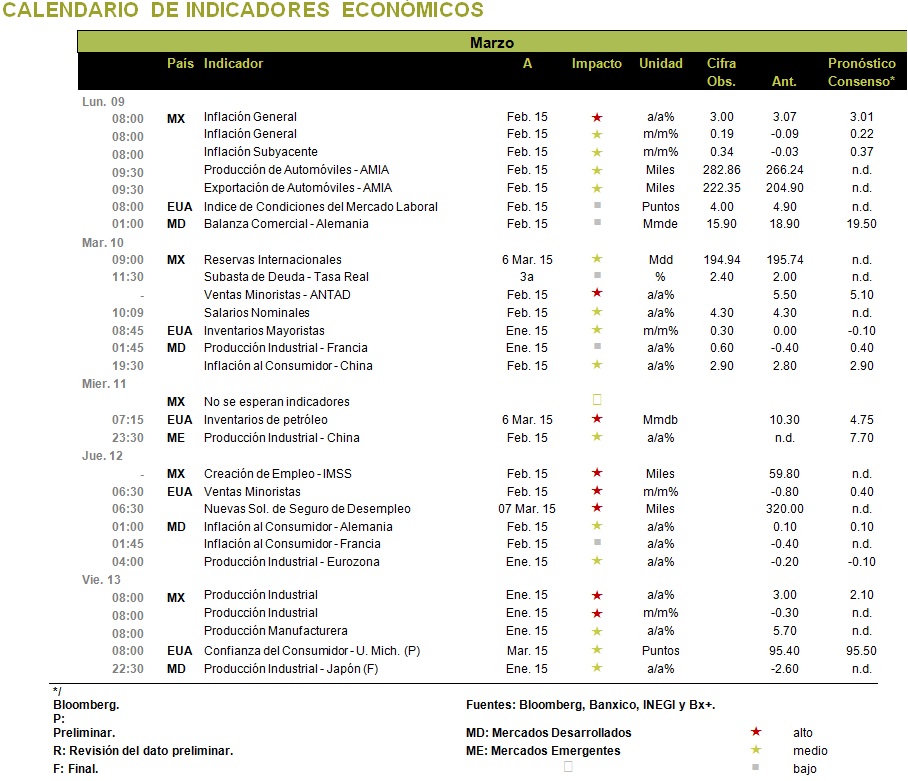Click the gray square next to 'bajo' legend
Screen dimensions: 908x781
(x=755, y=767)
